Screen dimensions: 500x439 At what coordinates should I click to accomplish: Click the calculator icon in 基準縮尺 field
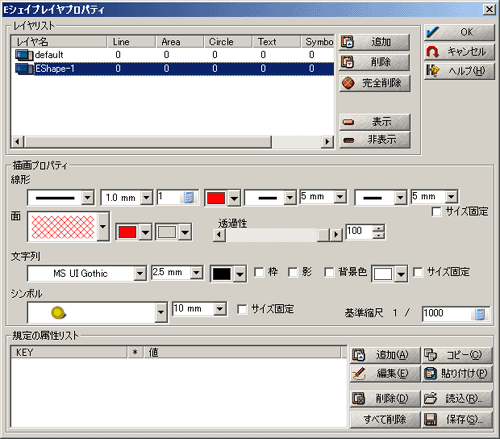[x=480, y=314]
